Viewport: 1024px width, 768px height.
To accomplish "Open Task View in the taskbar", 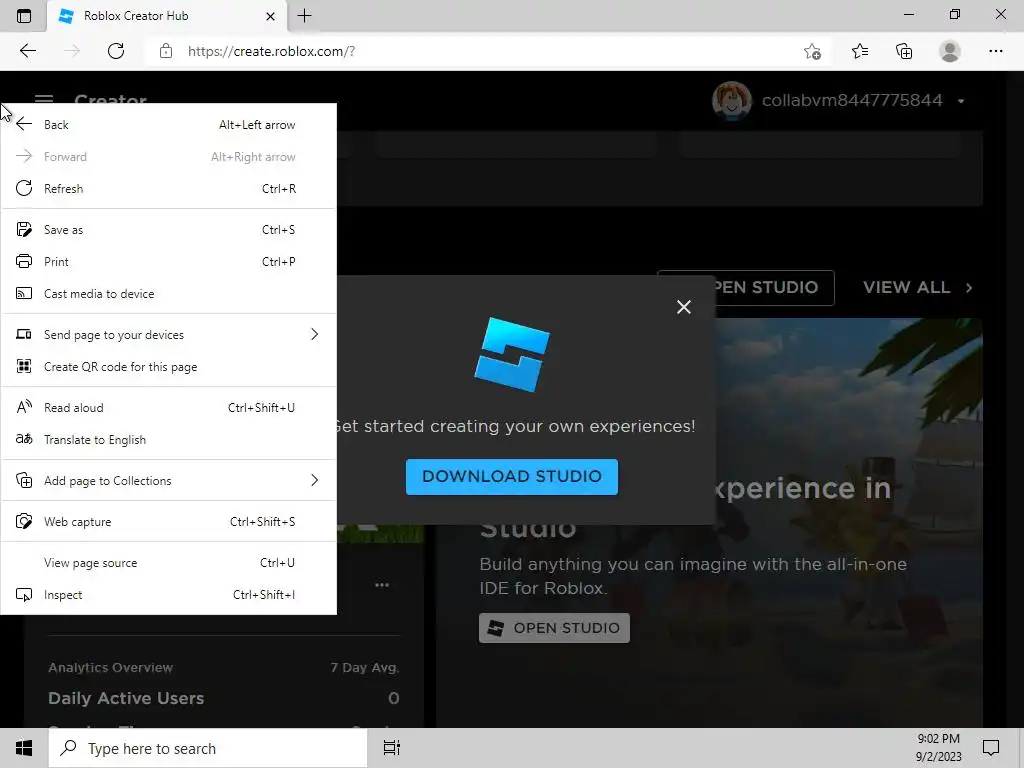I will point(392,748).
